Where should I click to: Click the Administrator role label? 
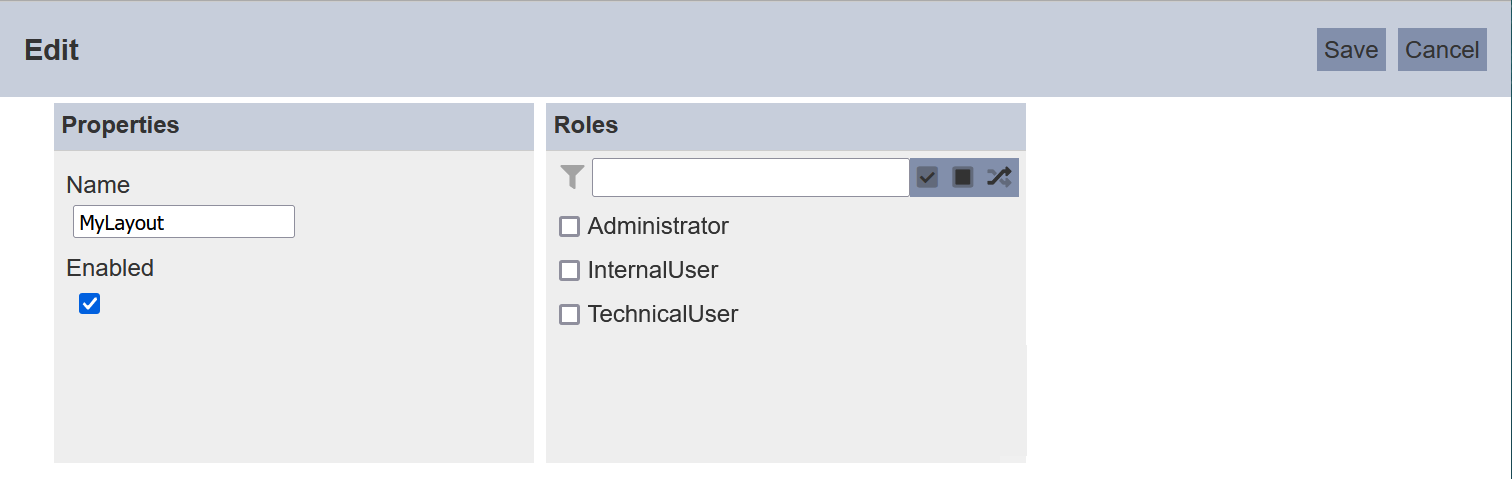point(658,227)
